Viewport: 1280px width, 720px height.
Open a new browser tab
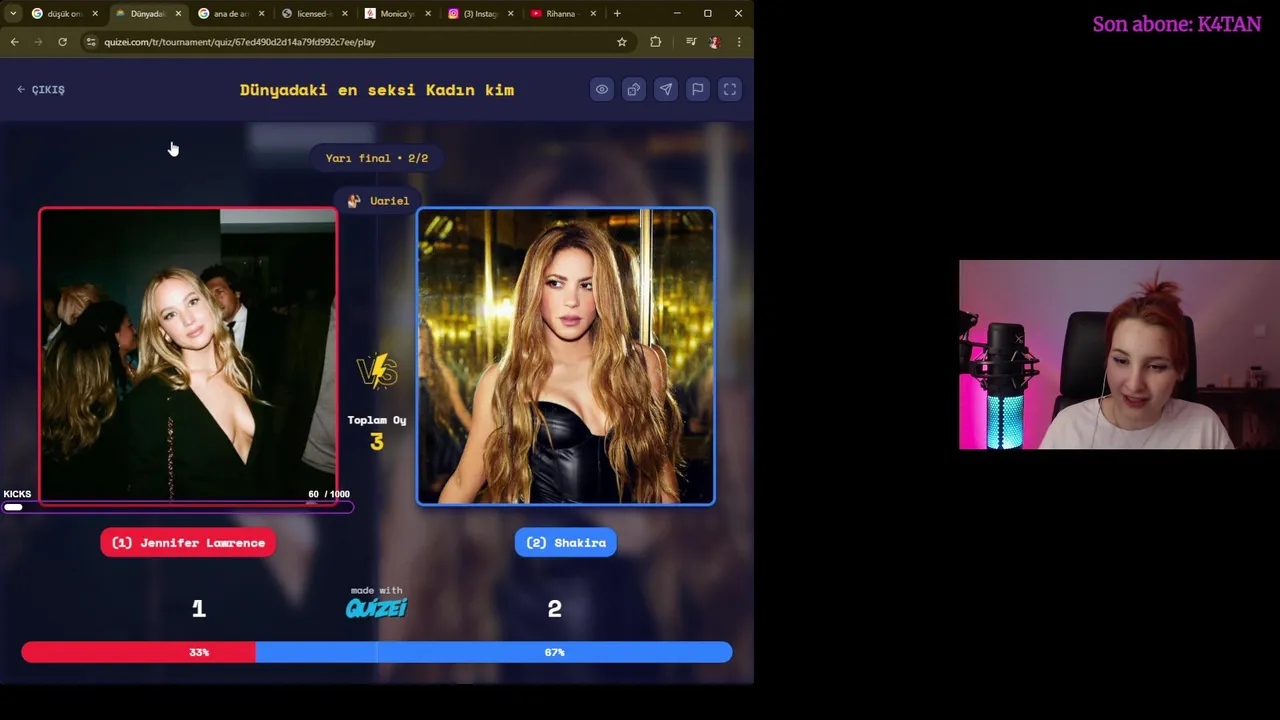pos(617,14)
